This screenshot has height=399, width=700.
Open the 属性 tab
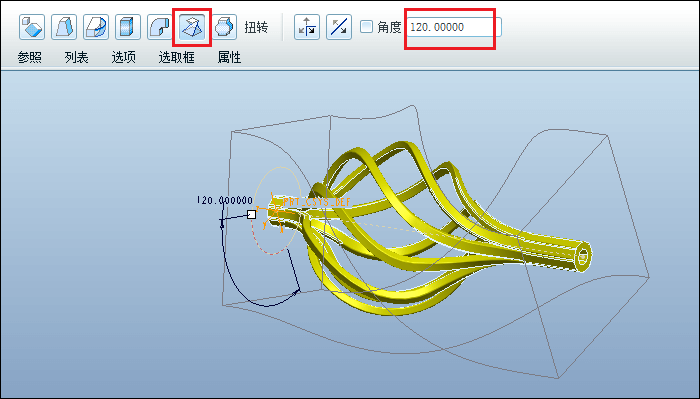click(x=229, y=57)
